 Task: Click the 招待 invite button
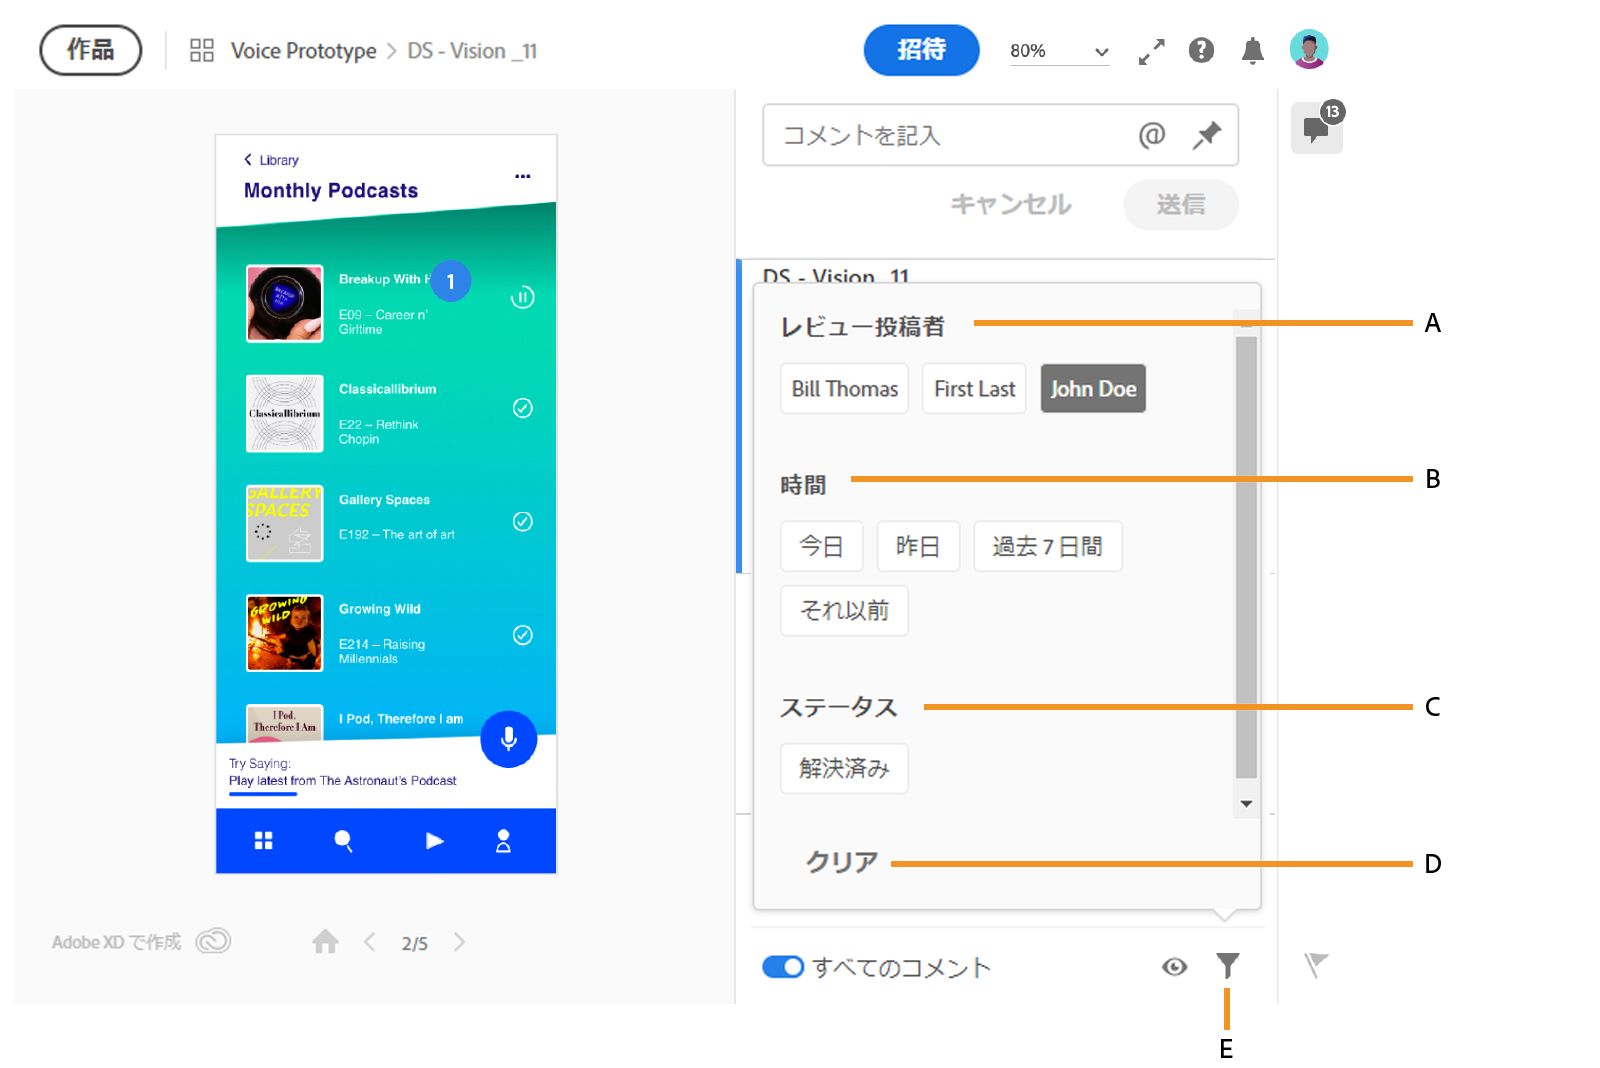920,50
